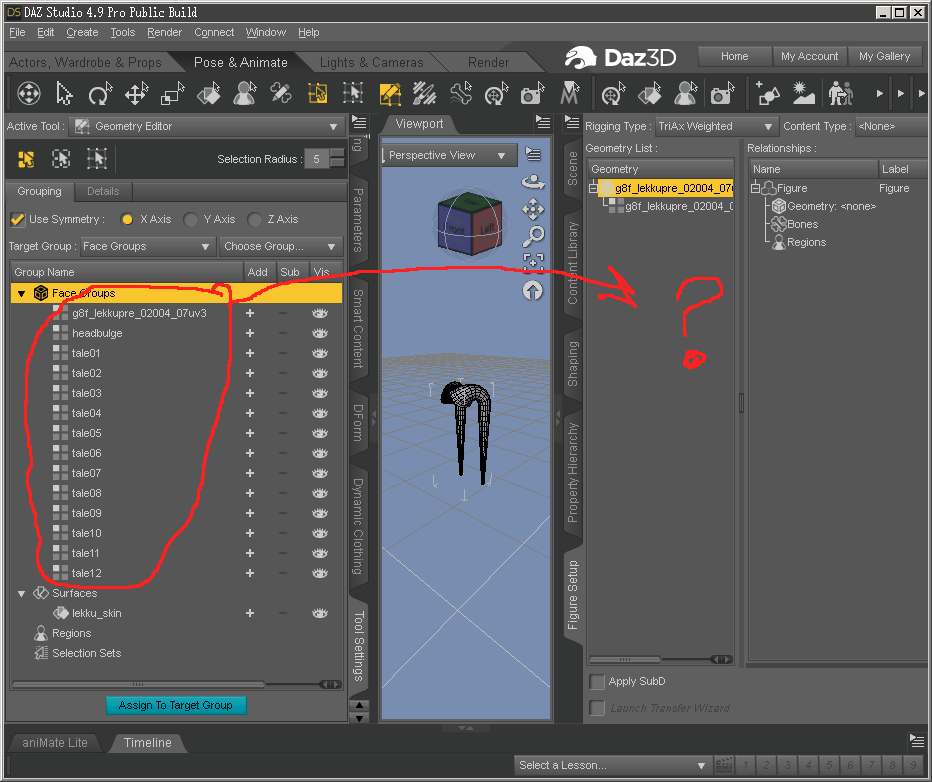Open the Select a Lesson dropdown

click(x=612, y=765)
